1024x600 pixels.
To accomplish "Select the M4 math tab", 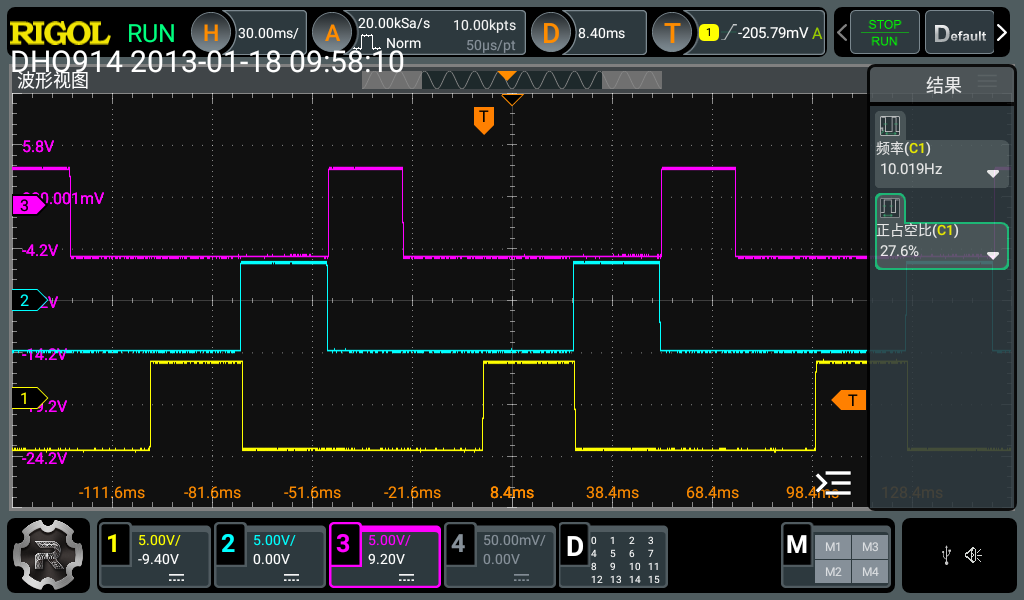I will 869,571.
